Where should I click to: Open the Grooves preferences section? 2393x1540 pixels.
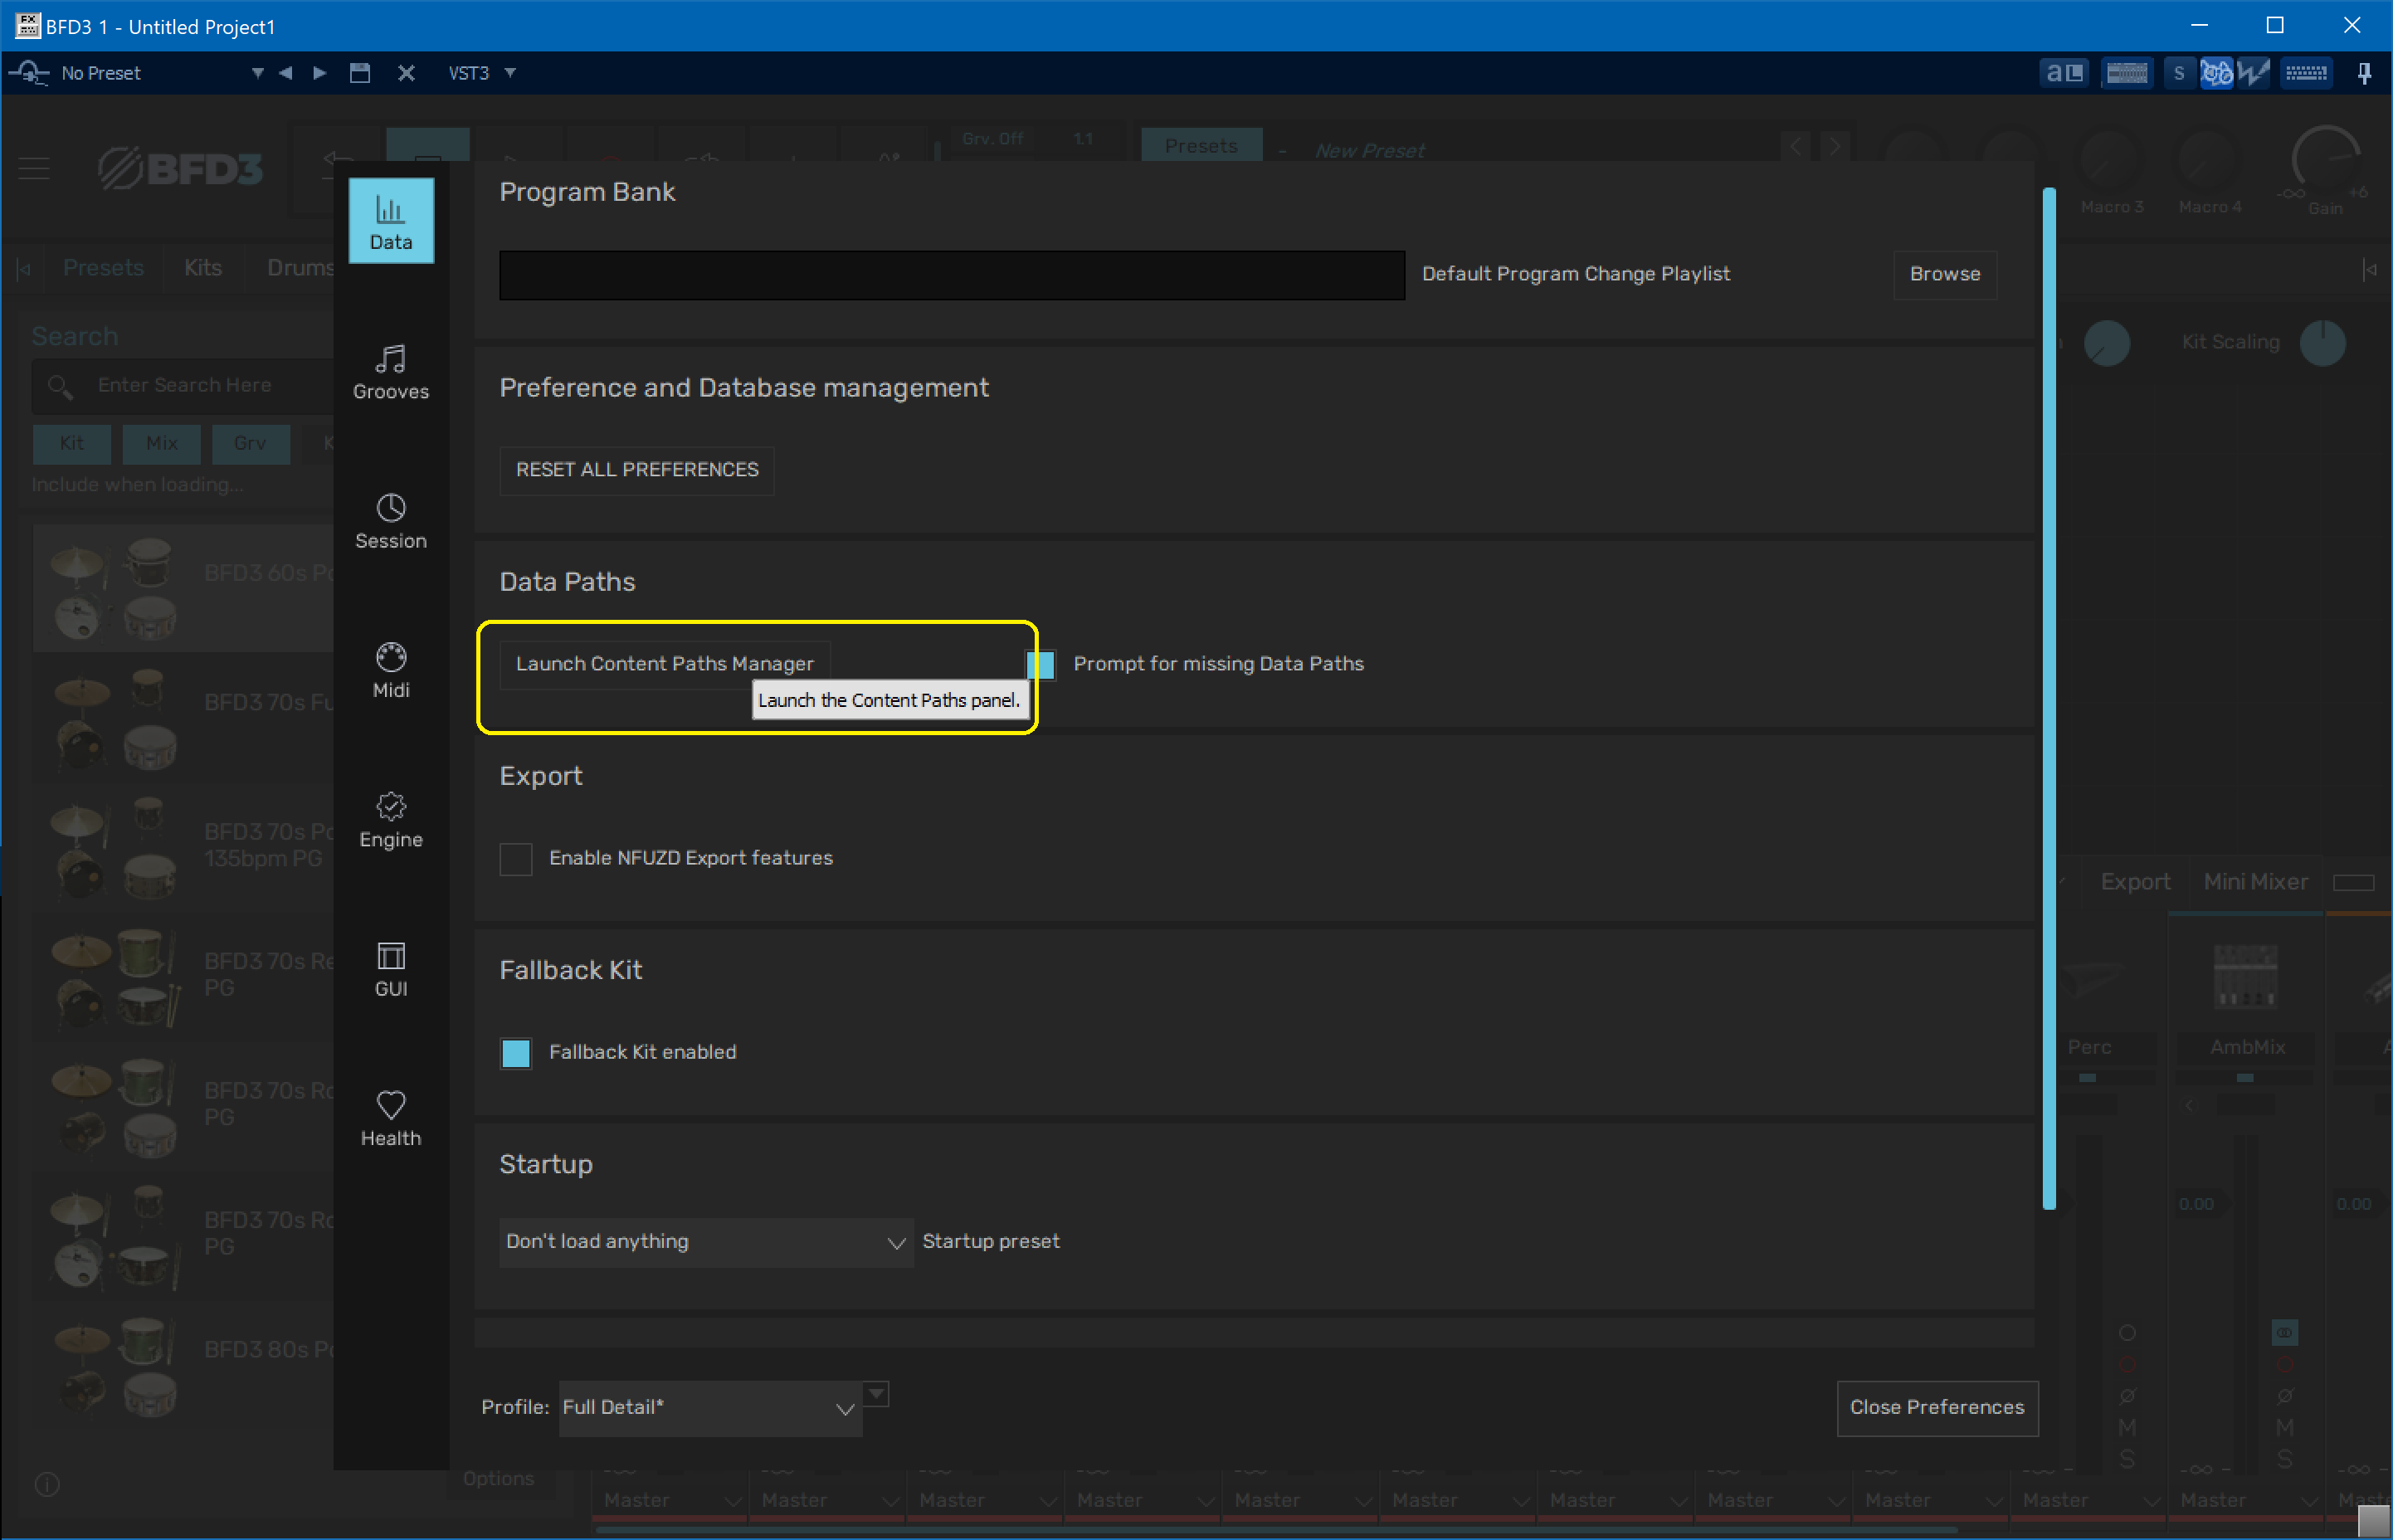point(390,371)
